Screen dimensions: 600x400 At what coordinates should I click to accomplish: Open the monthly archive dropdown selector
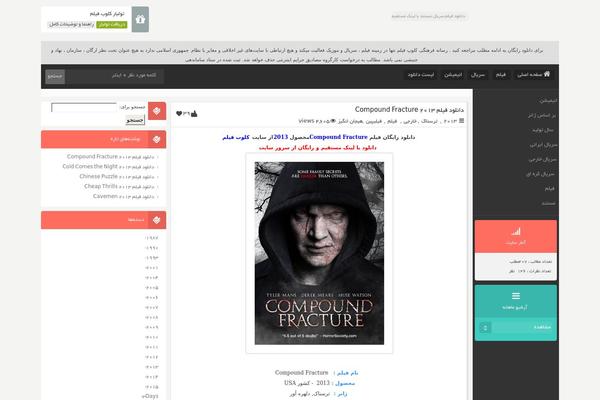[x=516, y=328]
